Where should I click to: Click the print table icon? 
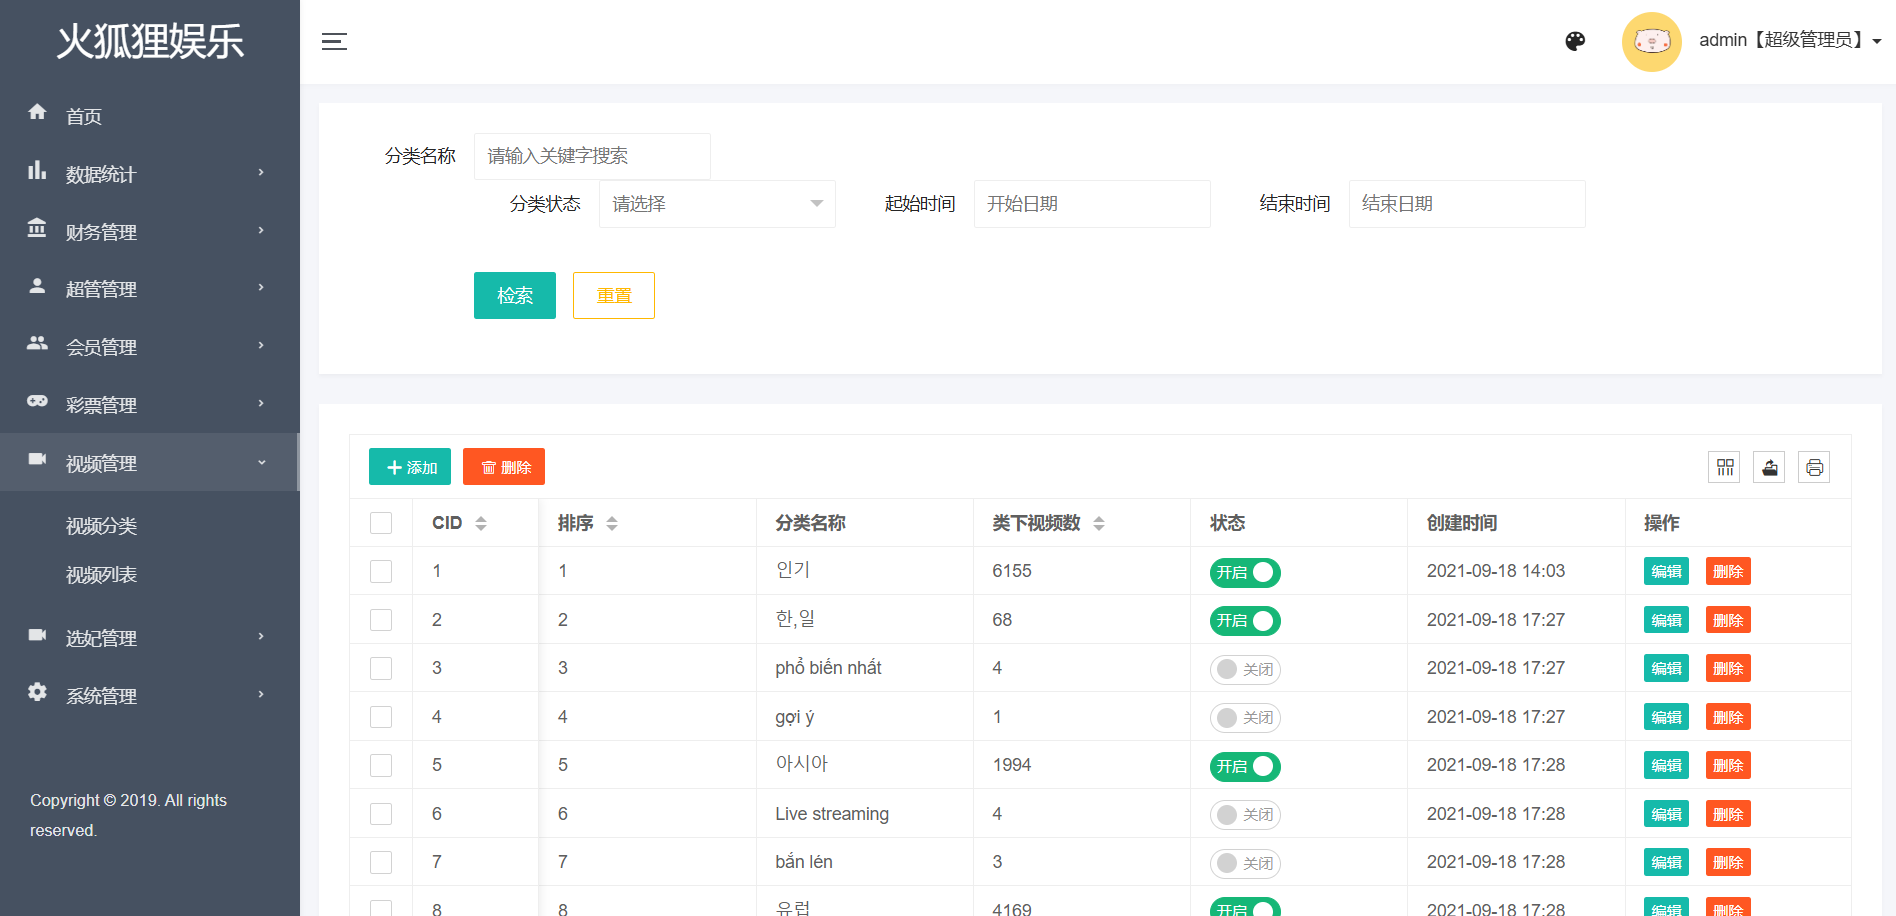[x=1814, y=467]
